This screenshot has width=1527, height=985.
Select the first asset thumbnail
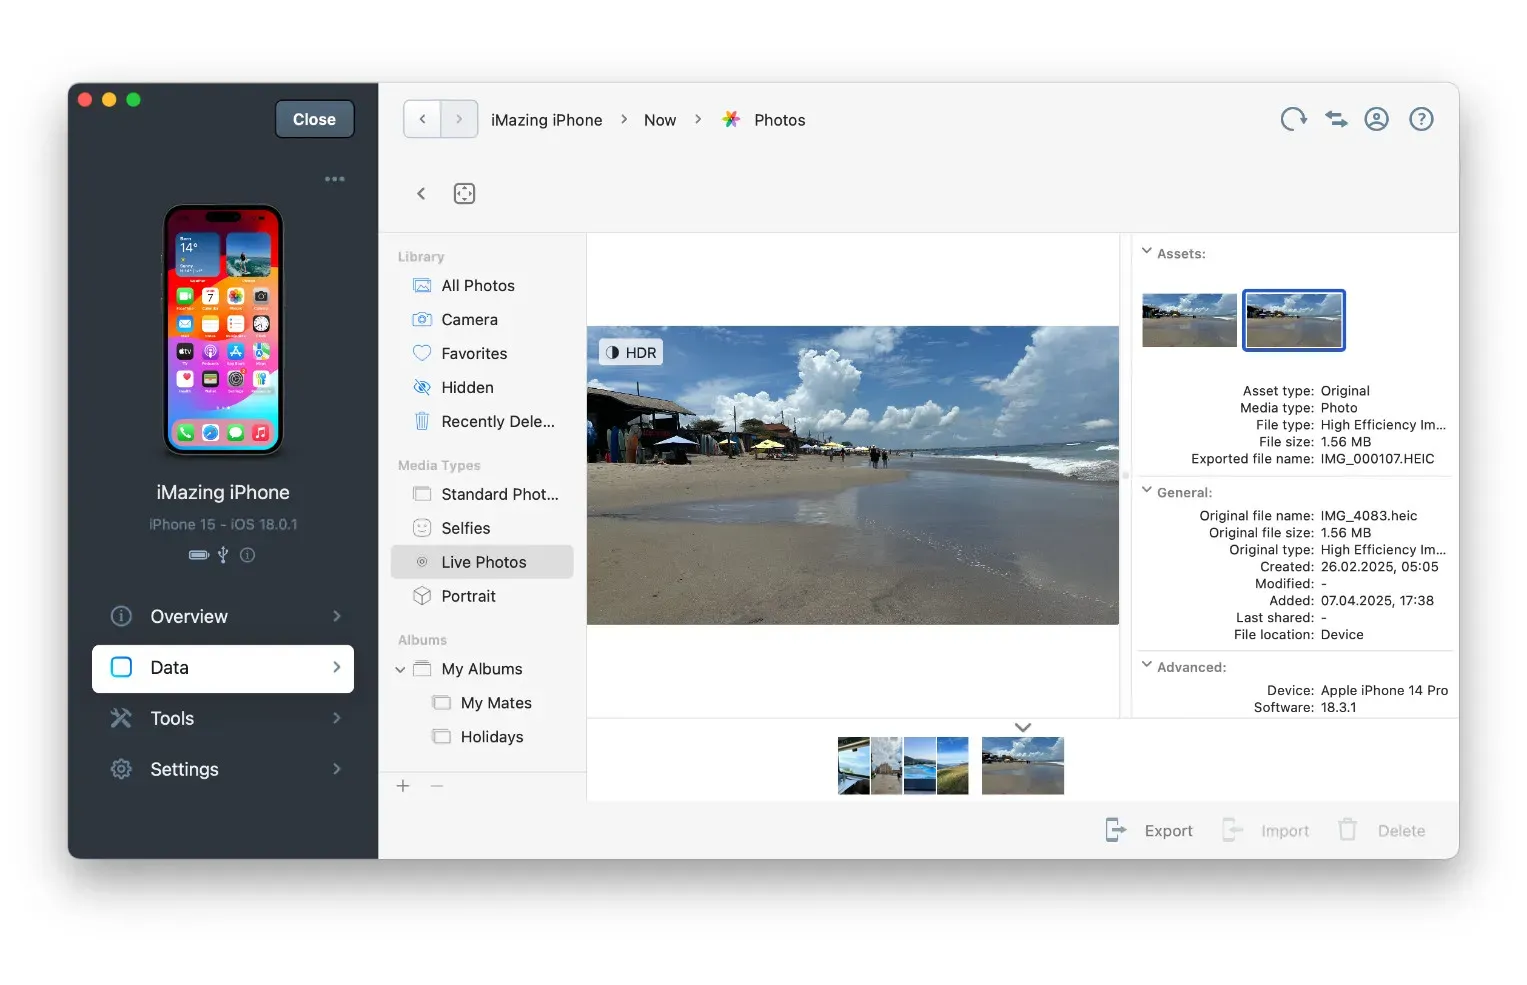1189,320
